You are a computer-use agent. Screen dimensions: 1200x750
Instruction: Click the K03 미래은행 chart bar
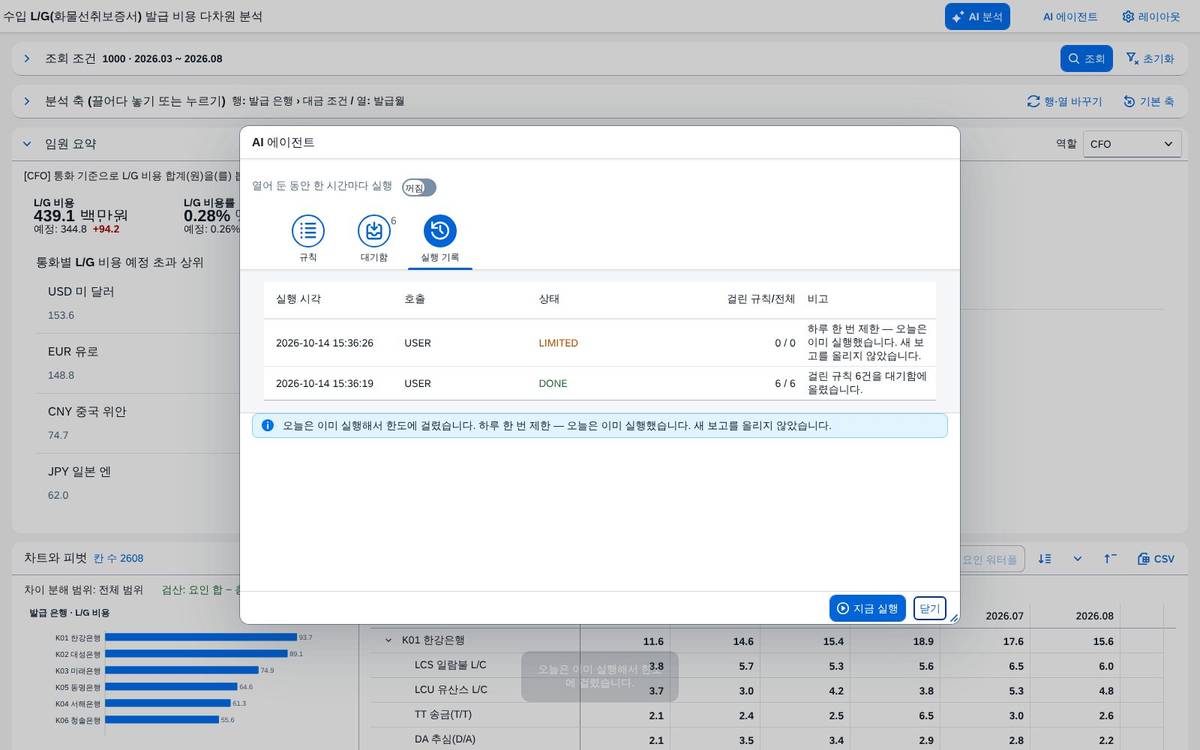(x=182, y=670)
